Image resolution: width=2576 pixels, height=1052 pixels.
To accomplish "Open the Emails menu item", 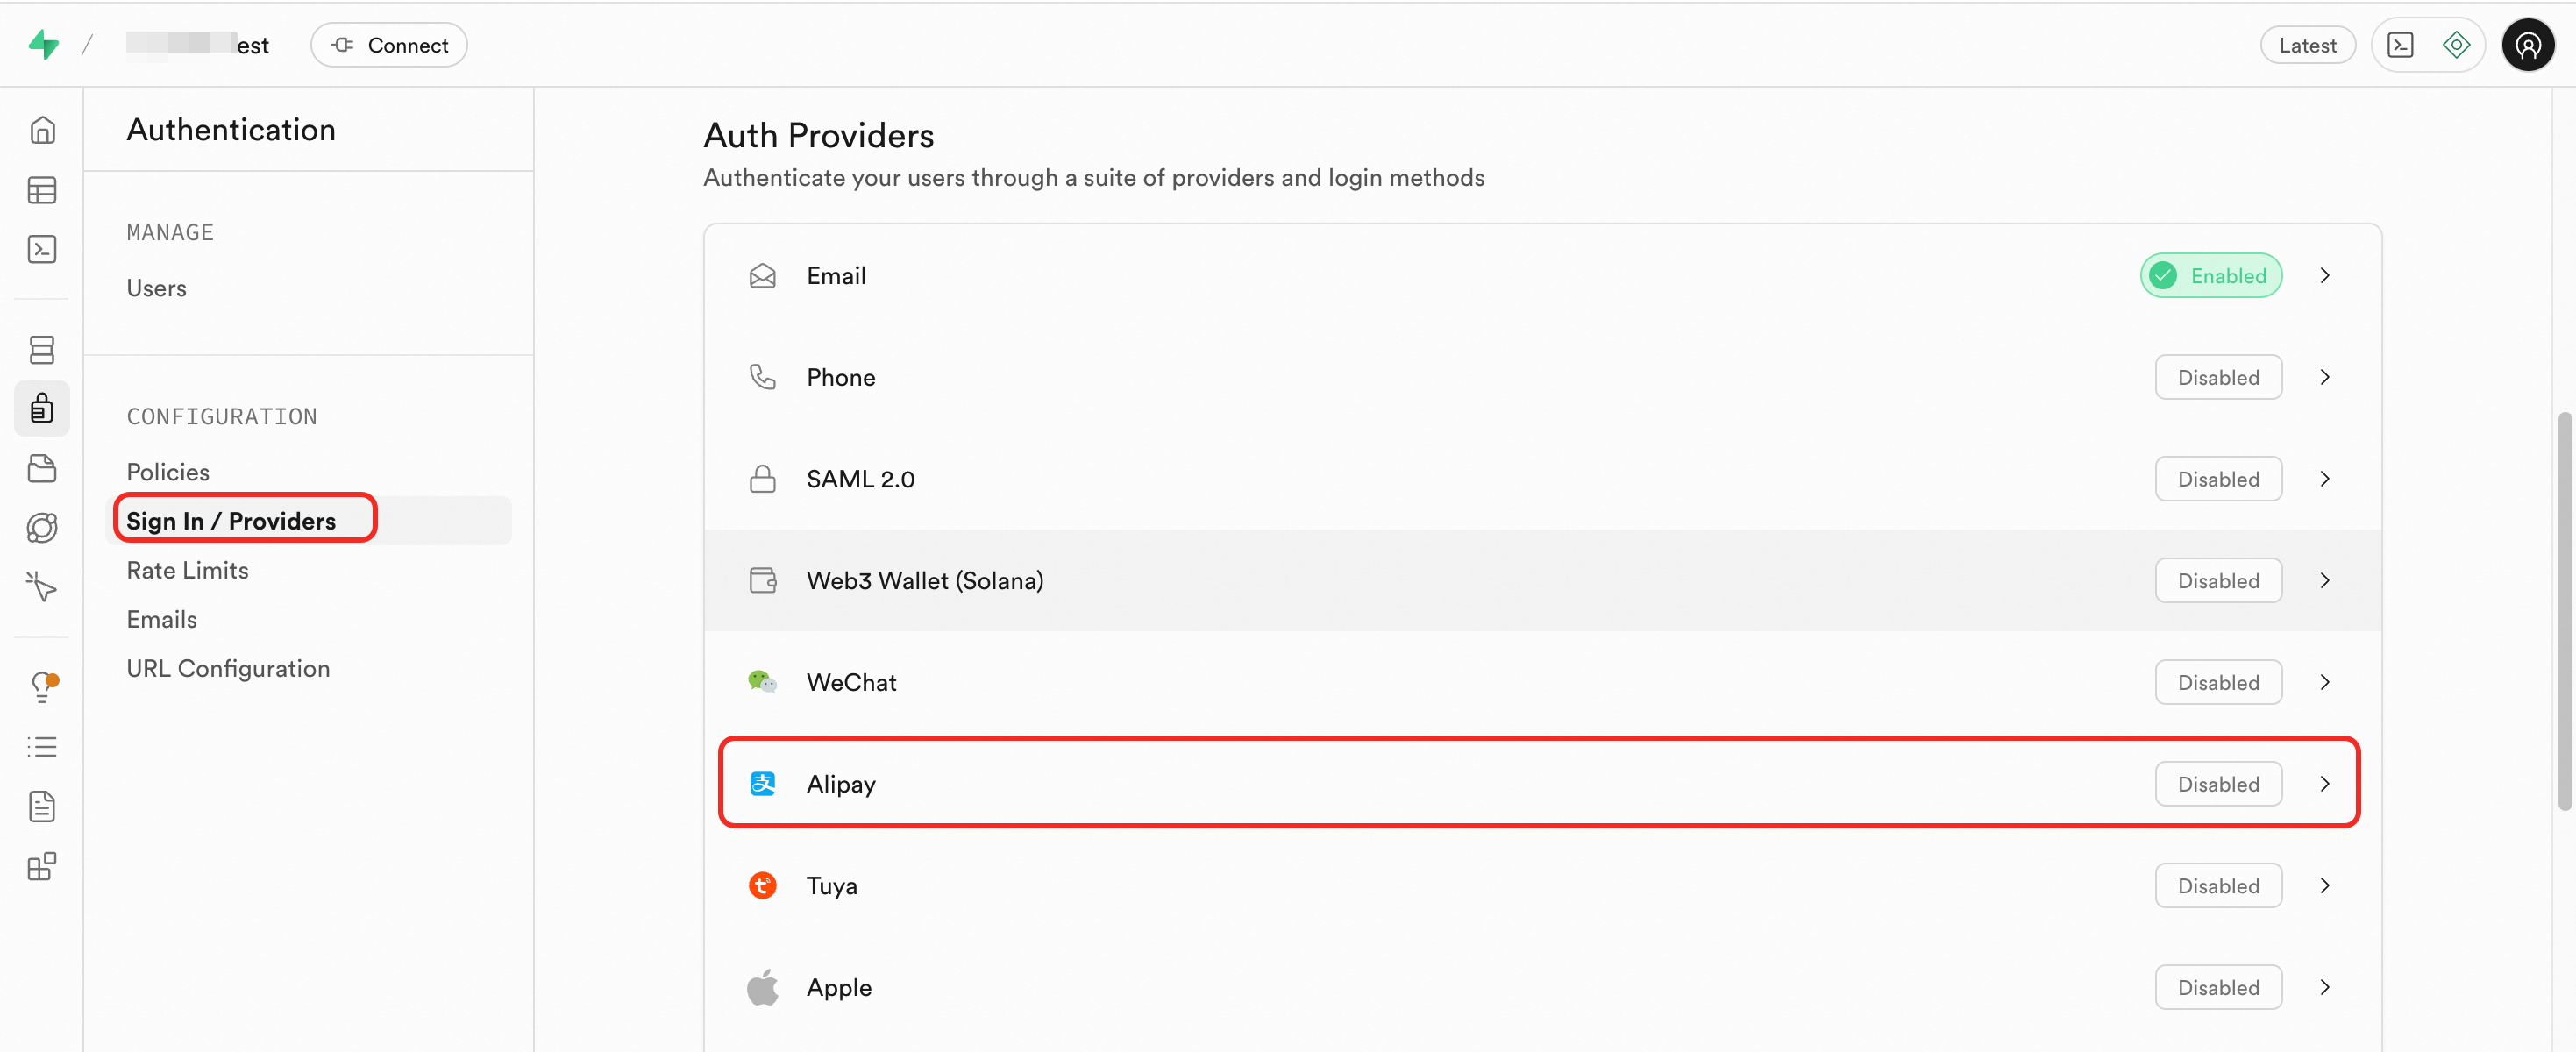I will pyautogui.click(x=162, y=619).
